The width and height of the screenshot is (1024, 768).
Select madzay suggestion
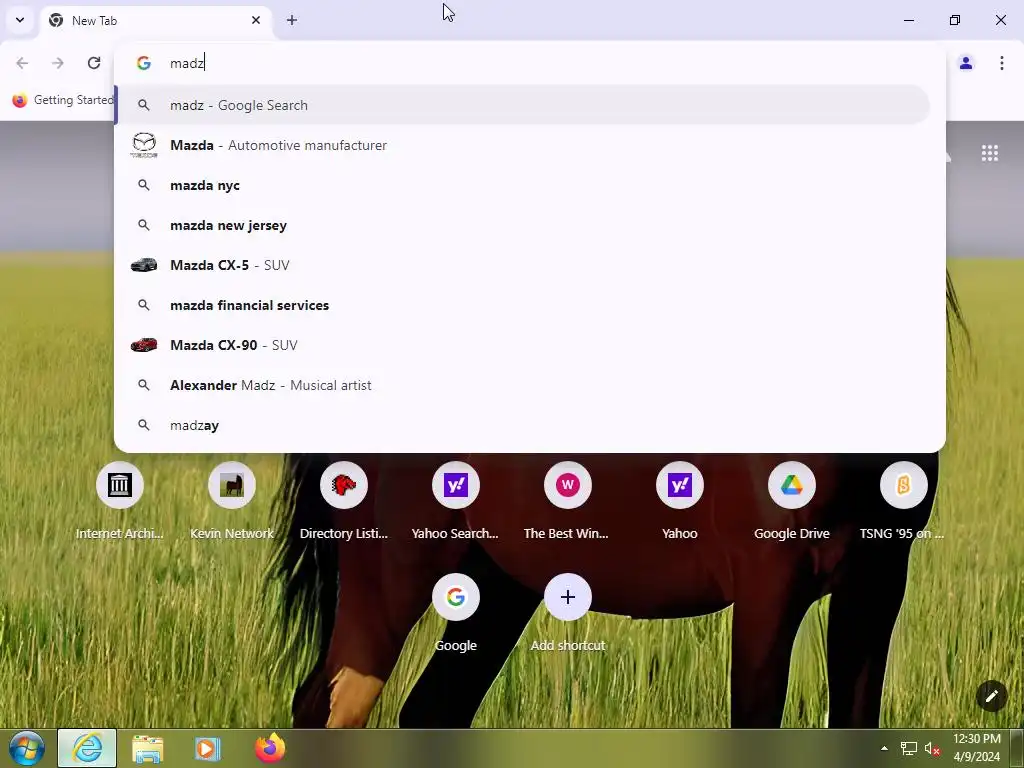tap(522, 425)
